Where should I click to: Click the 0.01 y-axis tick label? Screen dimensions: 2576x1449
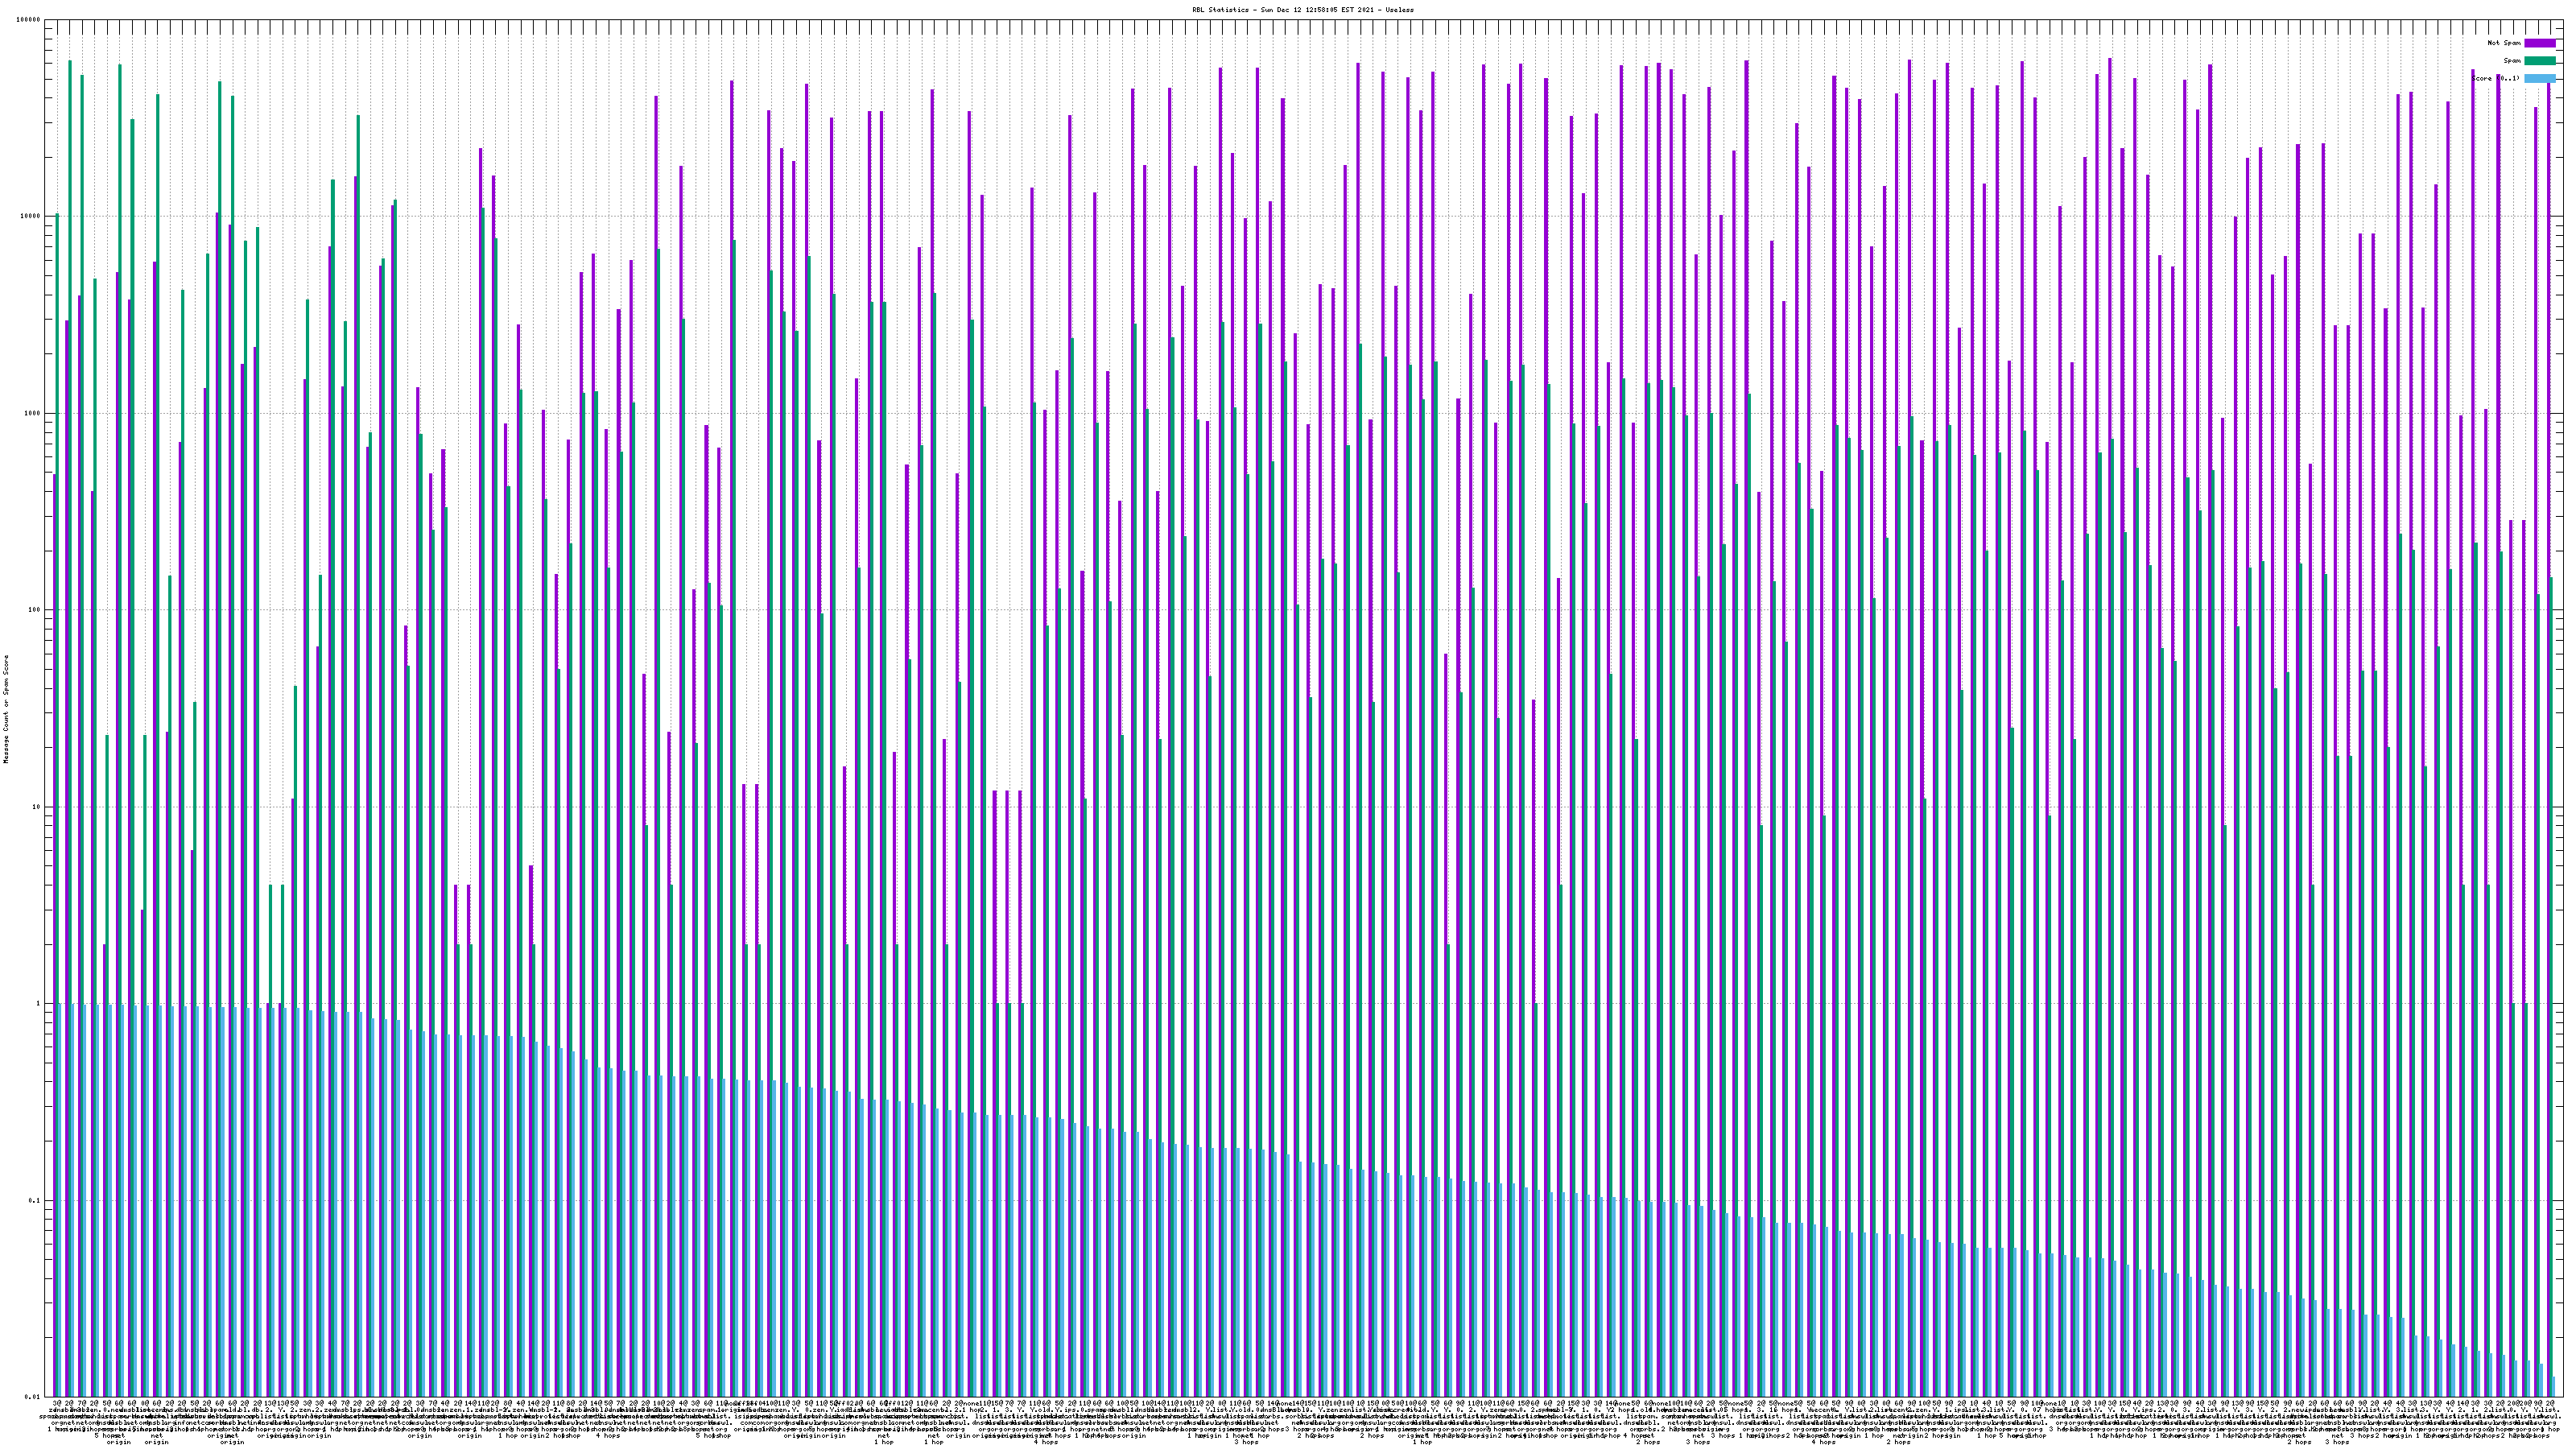coord(33,1397)
